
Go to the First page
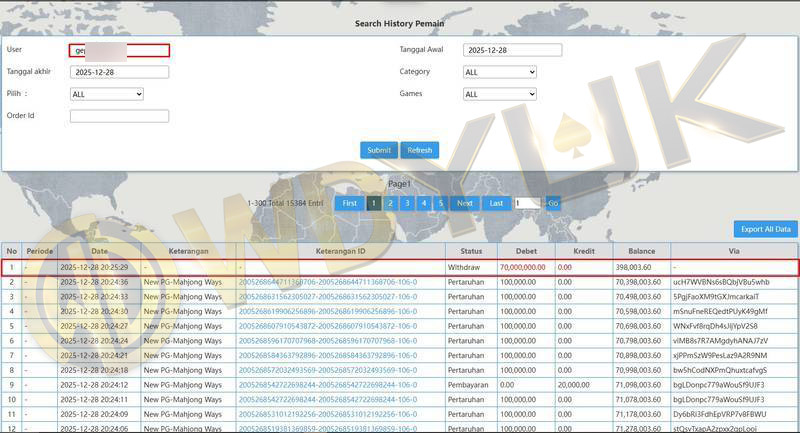pos(349,203)
